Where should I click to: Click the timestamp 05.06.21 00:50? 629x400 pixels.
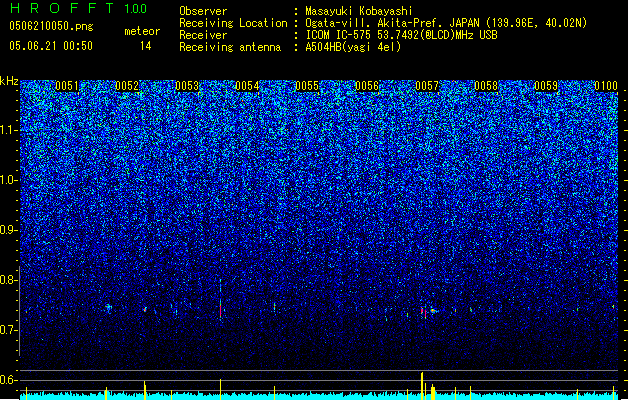(x=51, y=46)
